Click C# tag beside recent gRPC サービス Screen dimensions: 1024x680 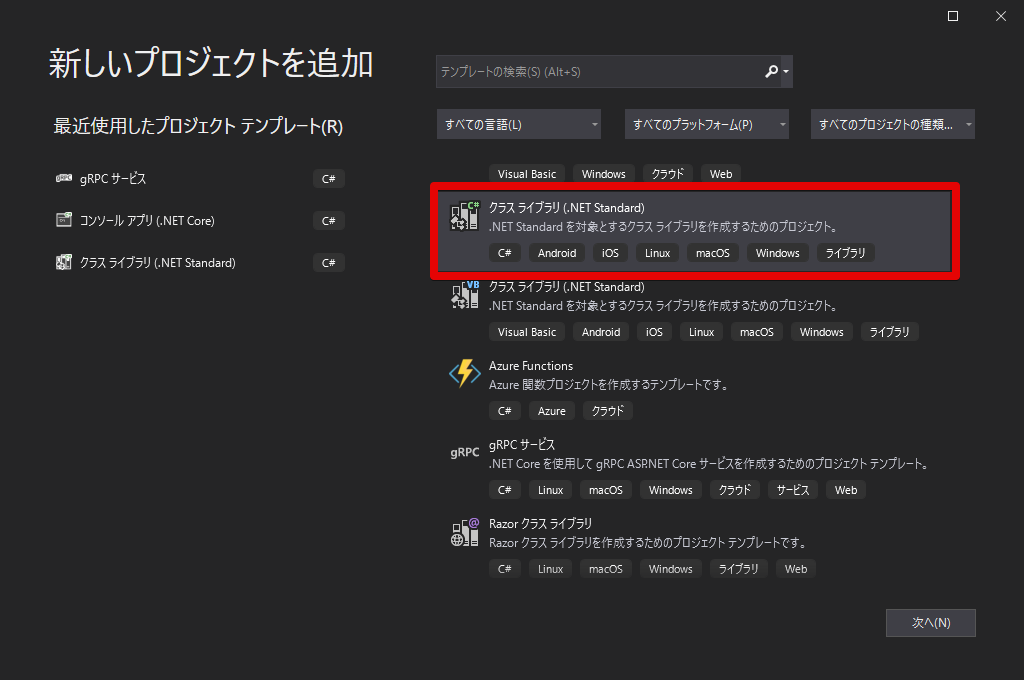click(x=328, y=179)
